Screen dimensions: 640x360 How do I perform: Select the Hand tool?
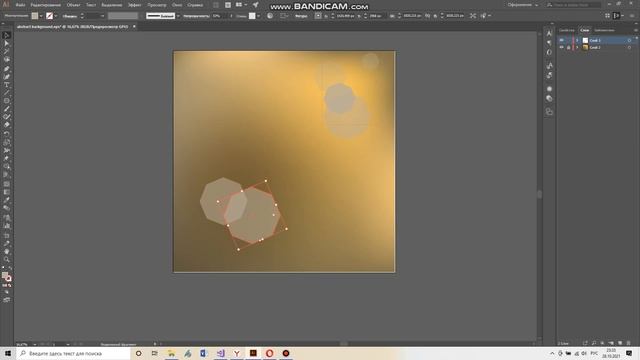[x=6, y=251]
